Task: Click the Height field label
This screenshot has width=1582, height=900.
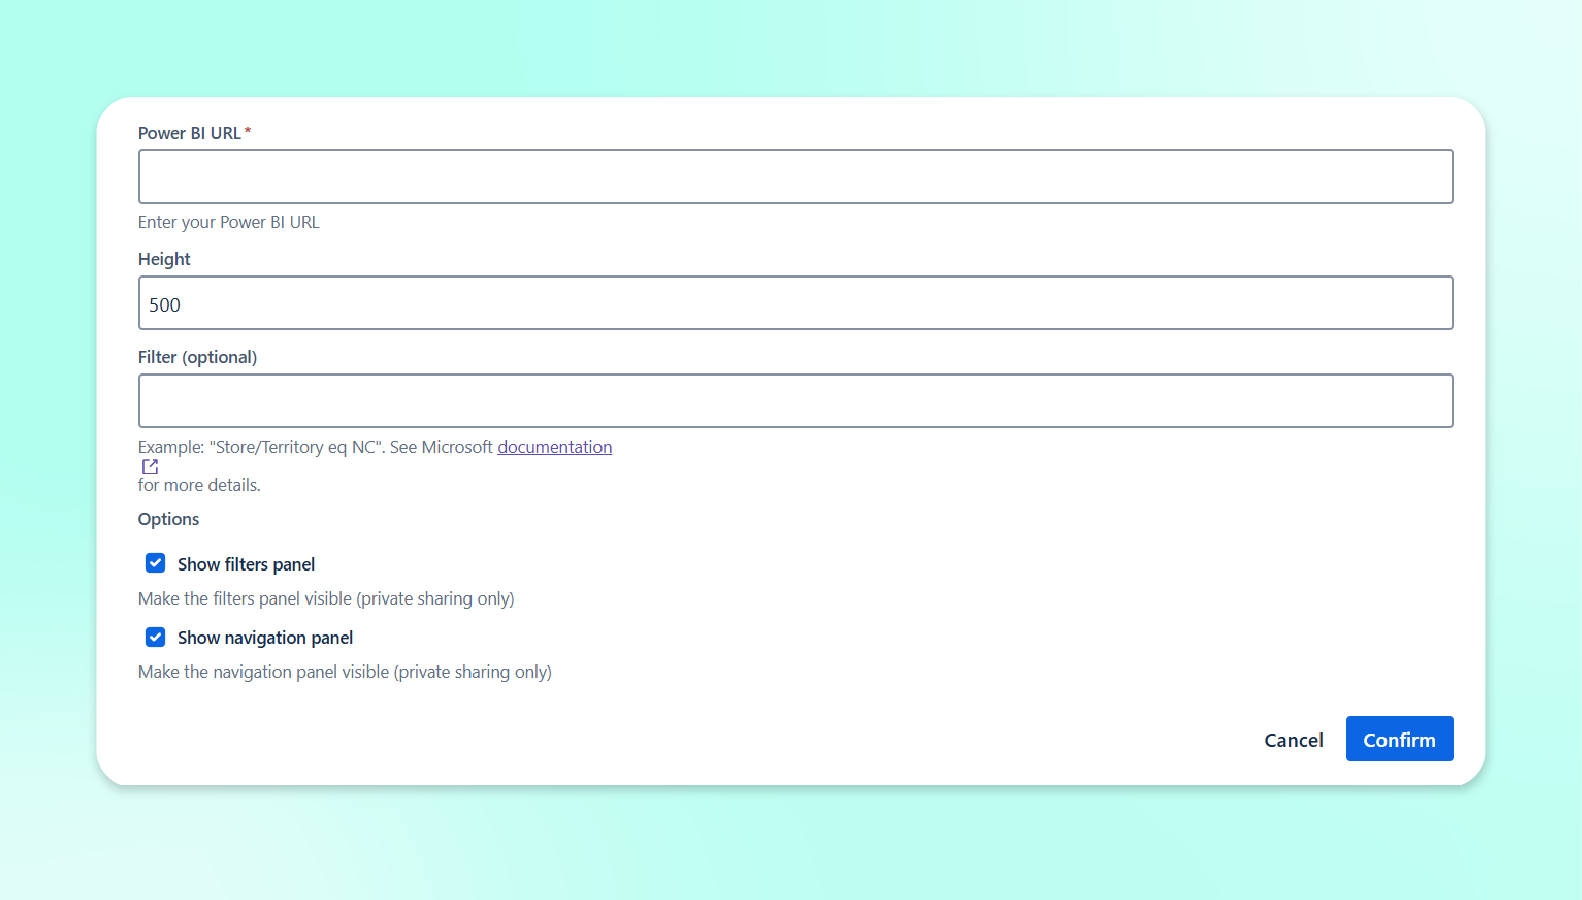Action: pos(164,259)
